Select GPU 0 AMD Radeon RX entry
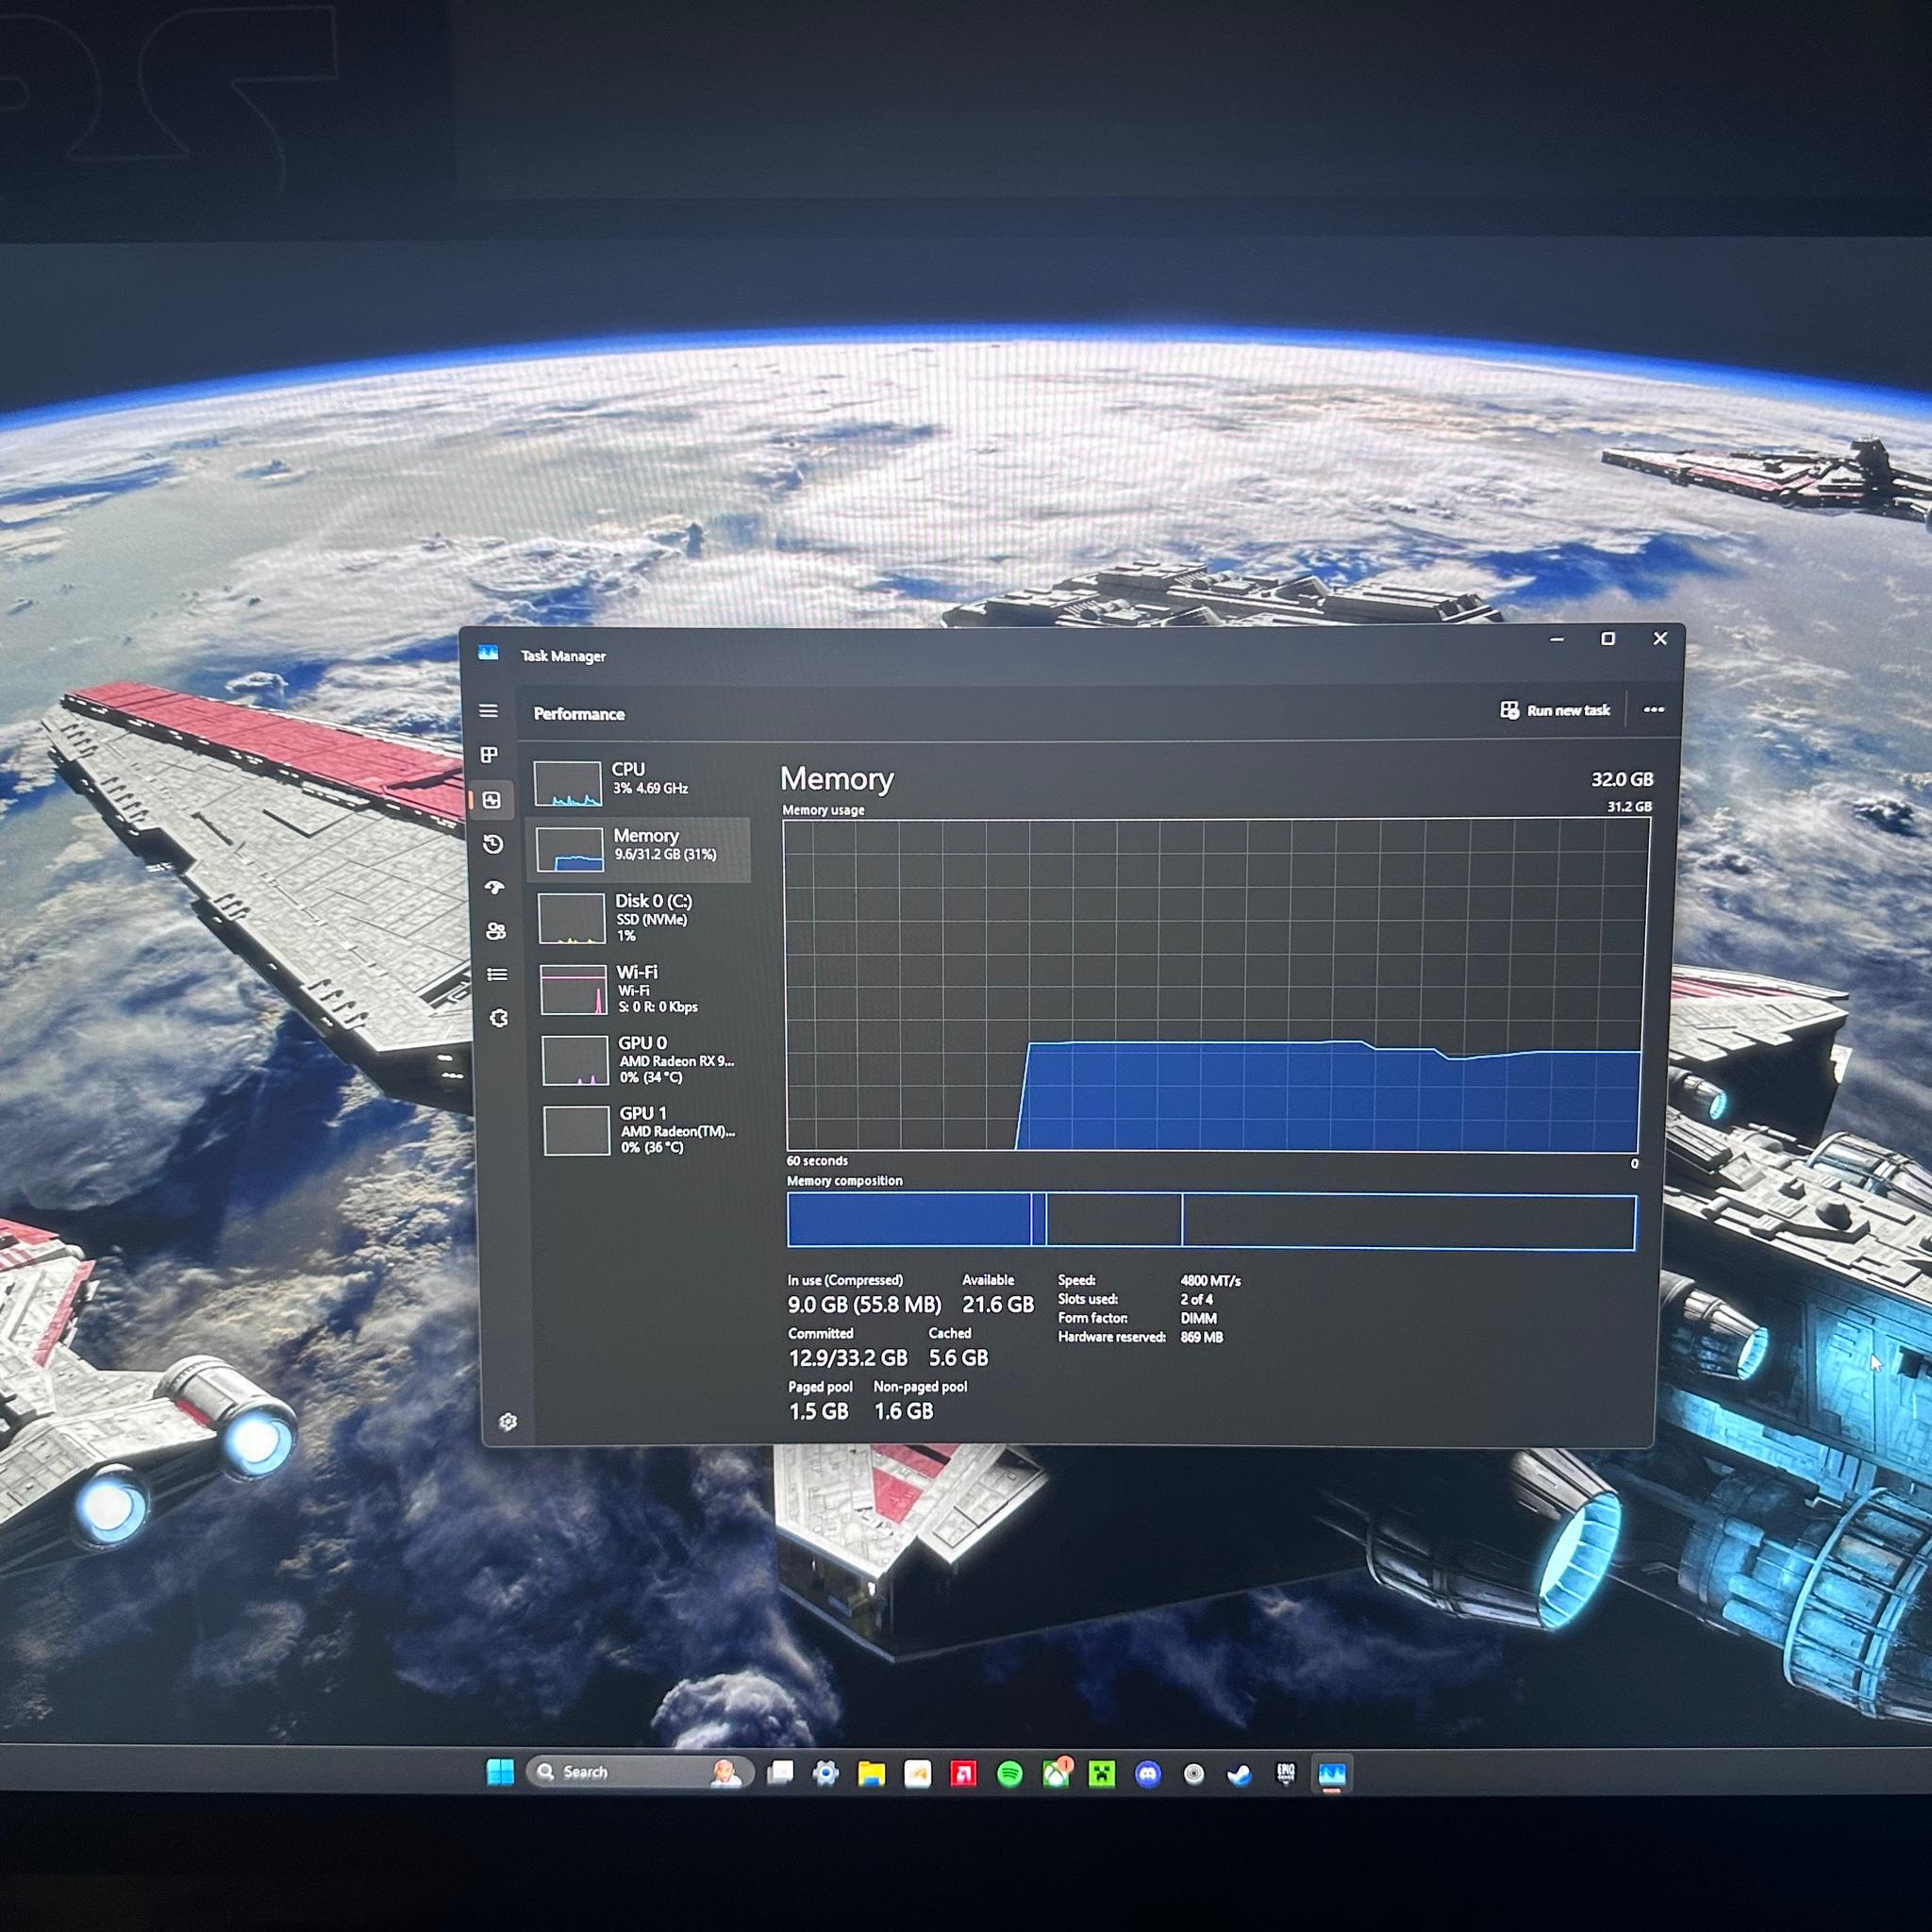The height and width of the screenshot is (1932, 1932). click(642, 1060)
